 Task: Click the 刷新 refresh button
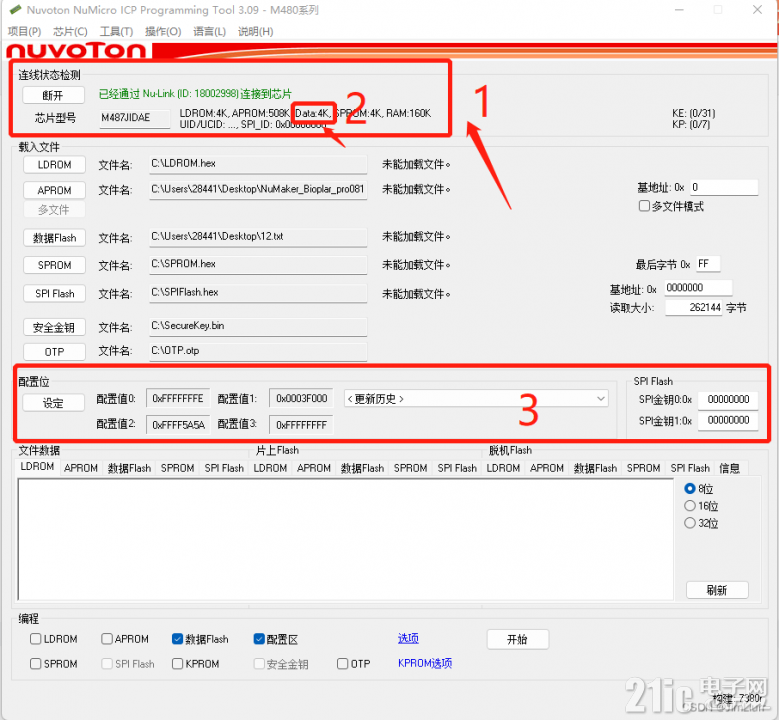[717, 590]
